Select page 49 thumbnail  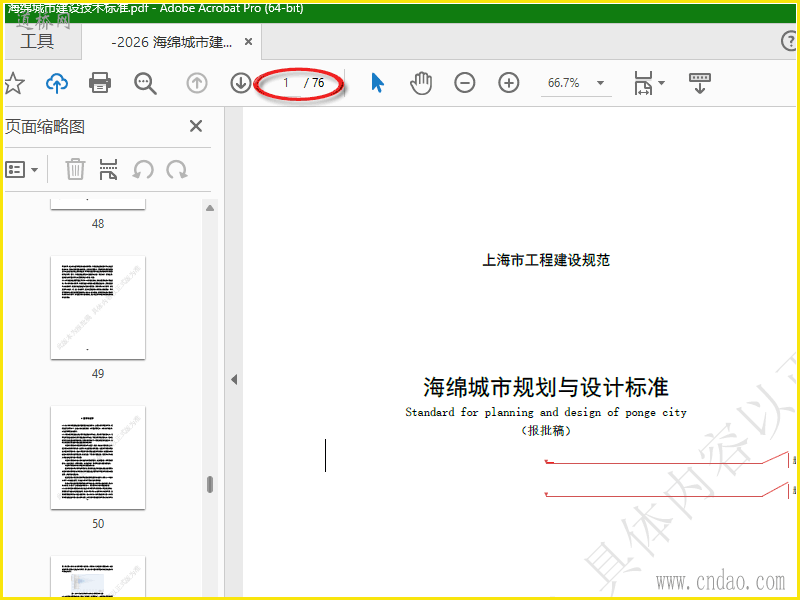pos(98,308)
